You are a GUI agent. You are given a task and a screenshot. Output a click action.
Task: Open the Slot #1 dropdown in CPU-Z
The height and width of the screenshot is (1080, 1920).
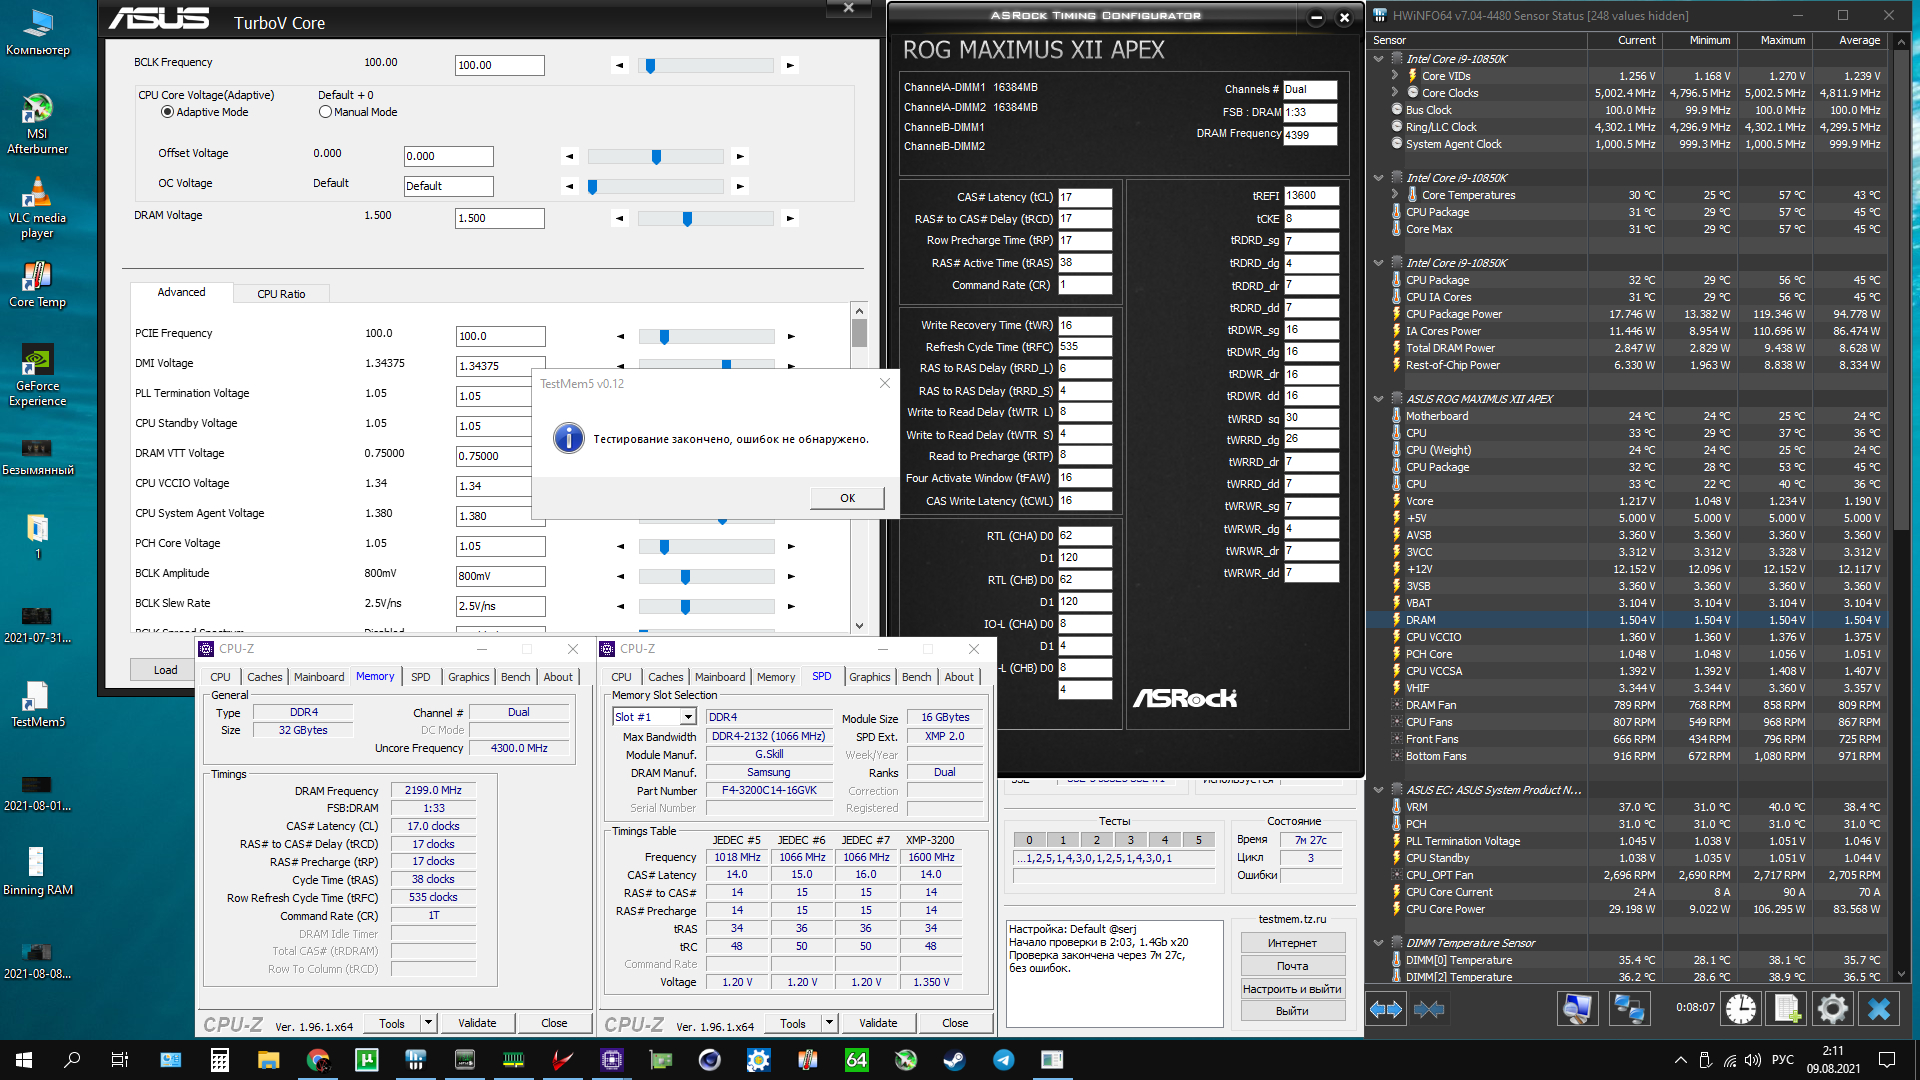688,717
